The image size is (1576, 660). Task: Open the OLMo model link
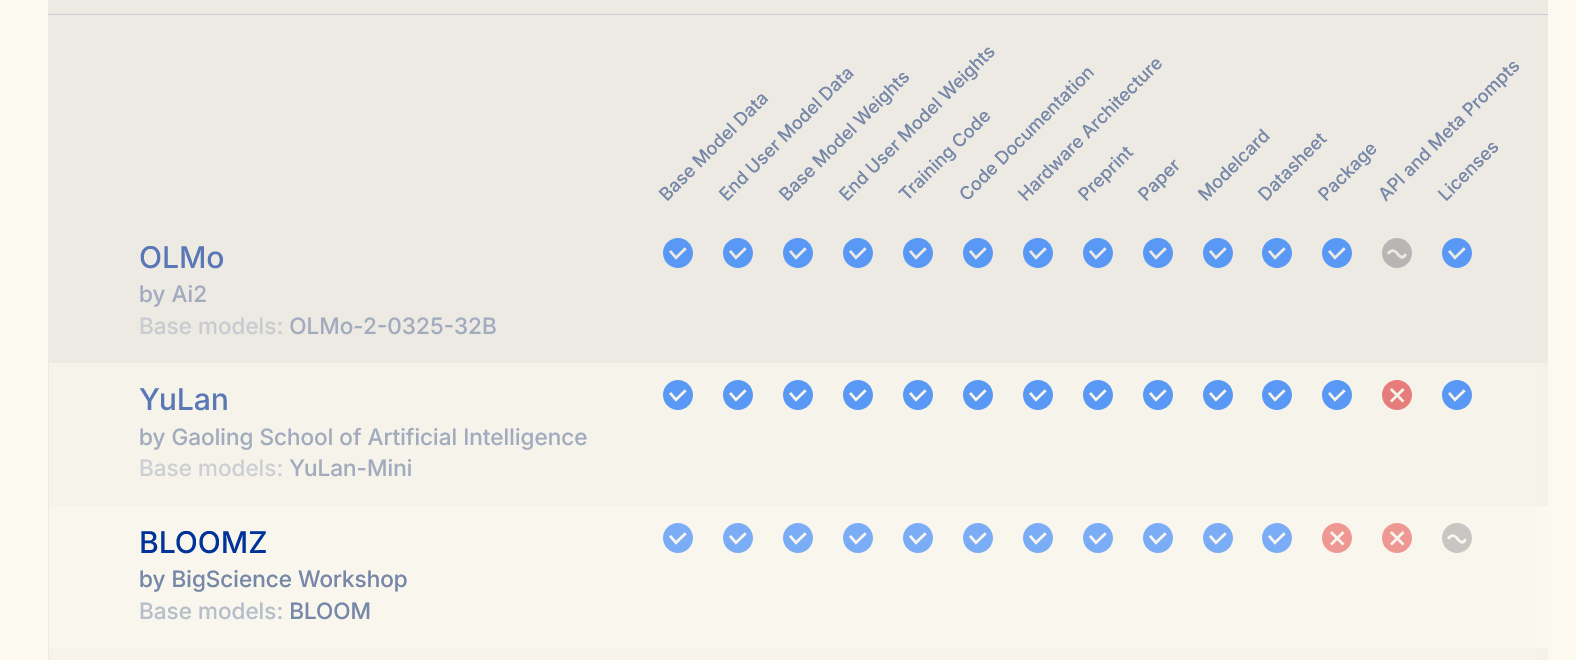pyautogui.click(x=181, y=258)
